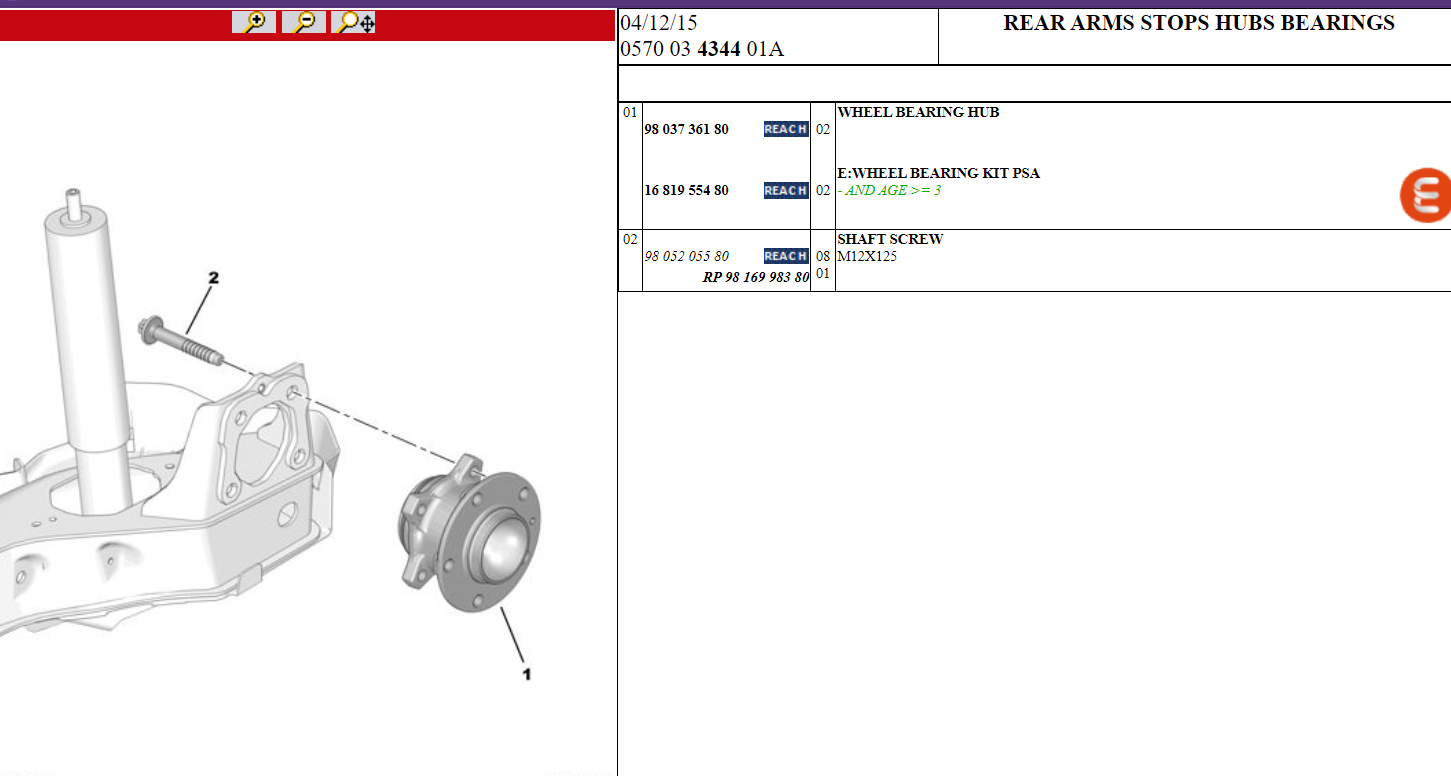Click quantity 02 beside part 16 819 554 80
Image resolution: width=1451 pixels, height=776 pixels.
tap(822, 190)
